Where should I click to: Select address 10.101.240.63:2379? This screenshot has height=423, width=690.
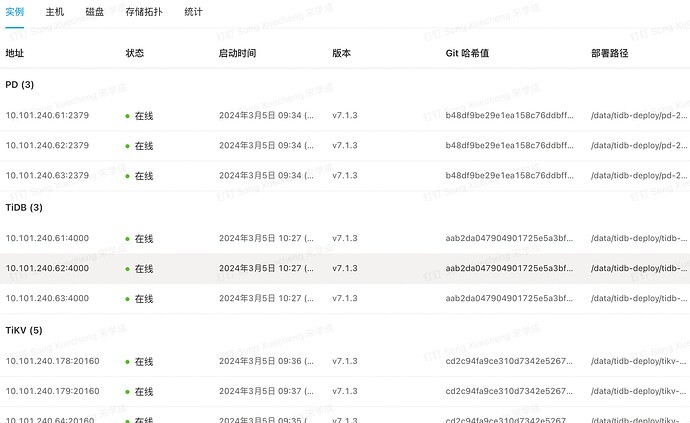click(47, 175)
